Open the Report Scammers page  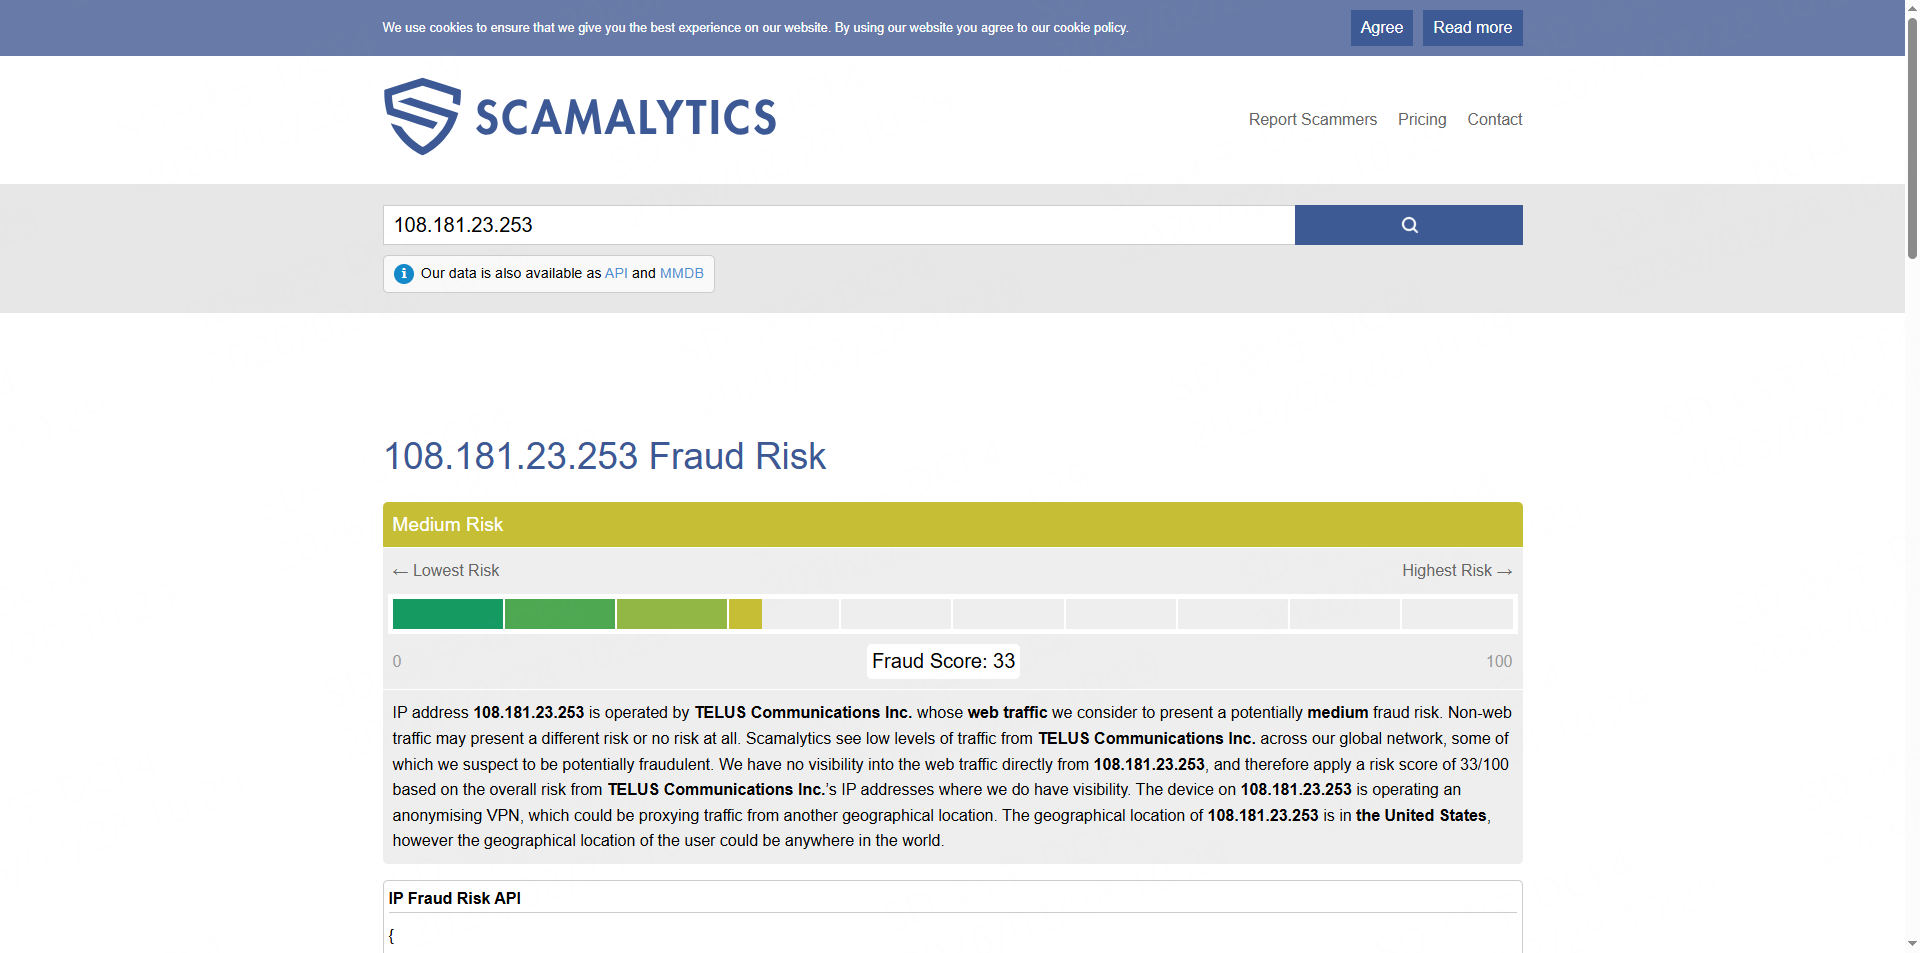pyautogui.click(x=1312, y=120)
